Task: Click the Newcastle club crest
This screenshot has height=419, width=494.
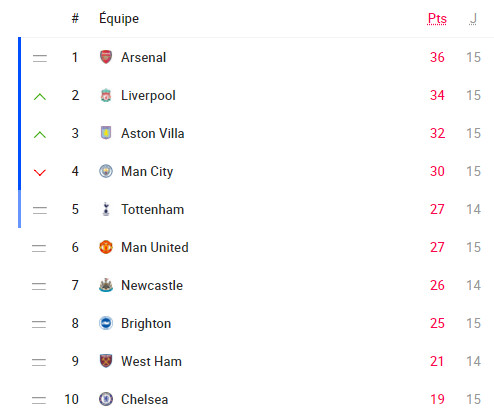Action: coord(106,285)
